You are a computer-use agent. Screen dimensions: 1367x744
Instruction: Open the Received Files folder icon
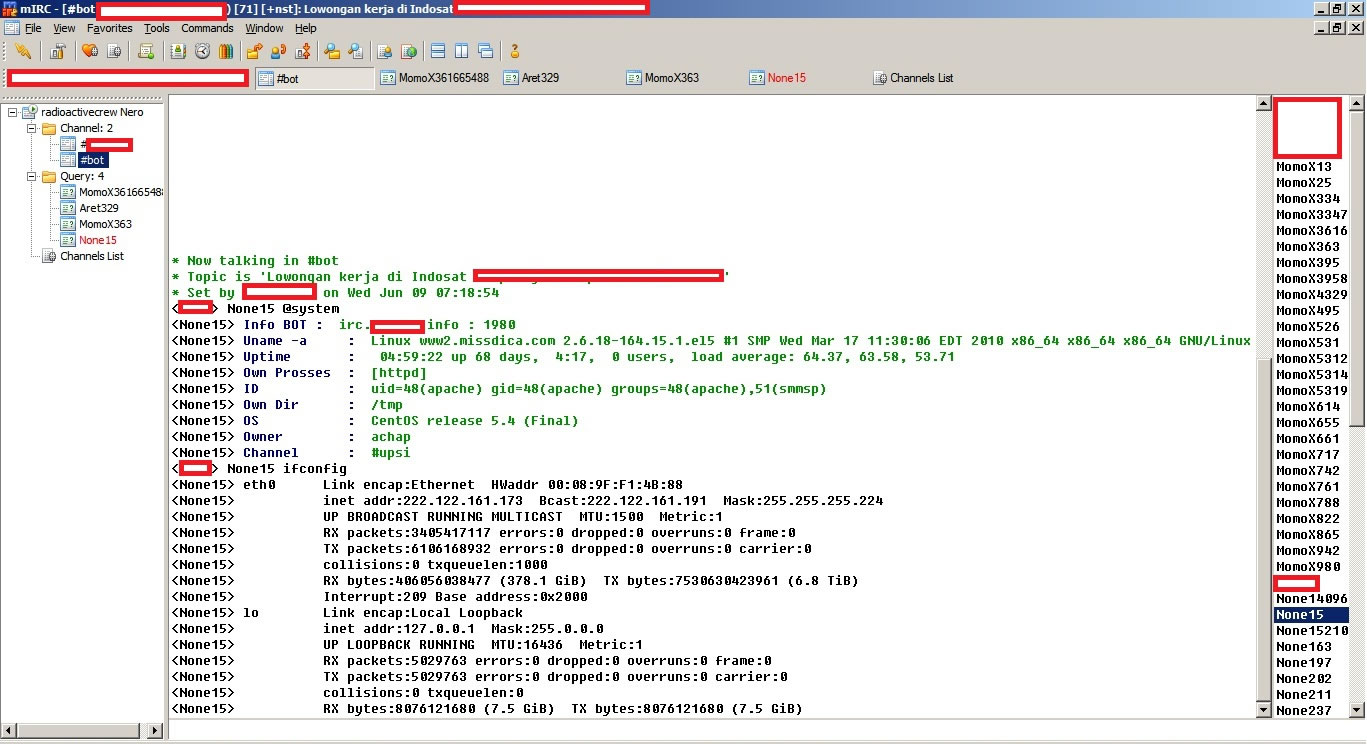tap(332, 51)
